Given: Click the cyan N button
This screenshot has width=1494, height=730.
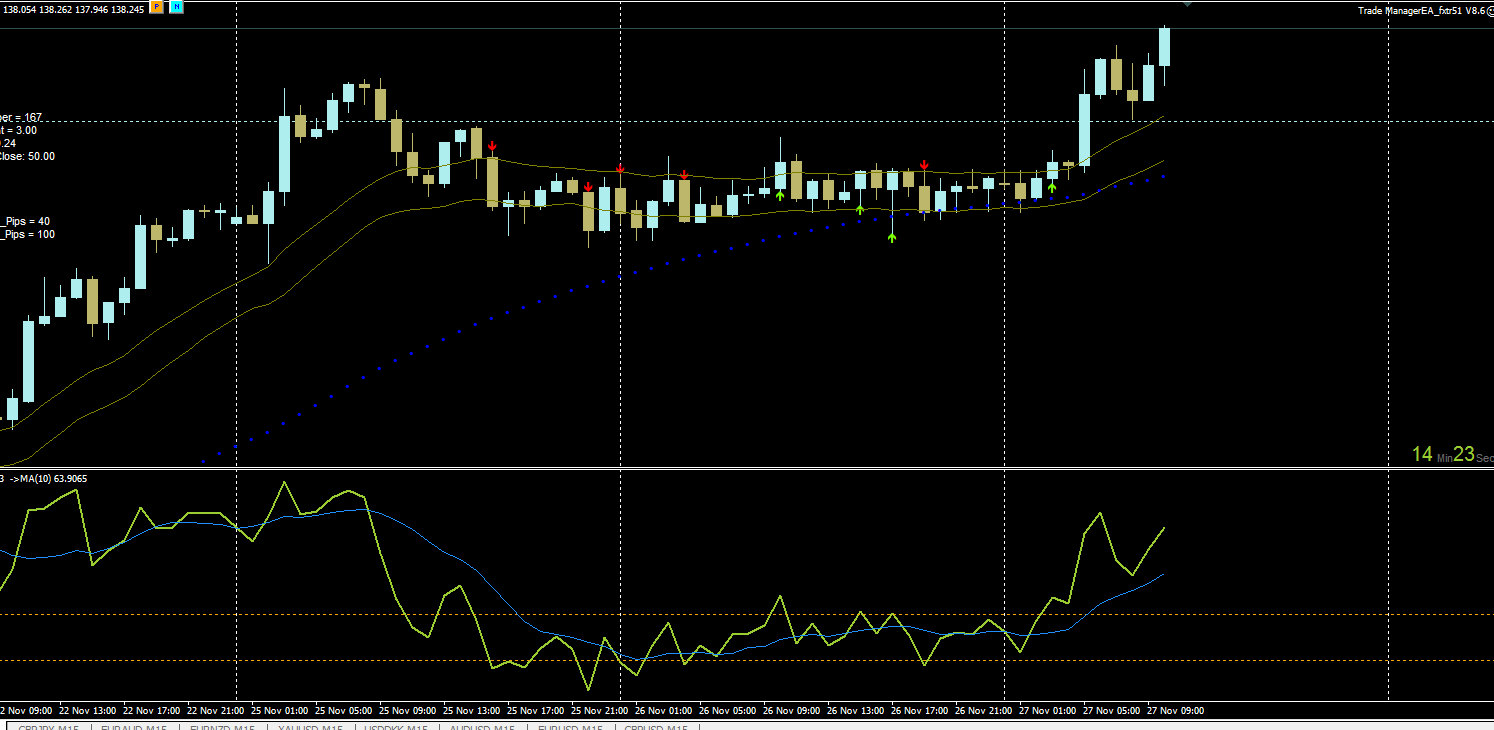Looking at the screenshot, I should [176, 7].
